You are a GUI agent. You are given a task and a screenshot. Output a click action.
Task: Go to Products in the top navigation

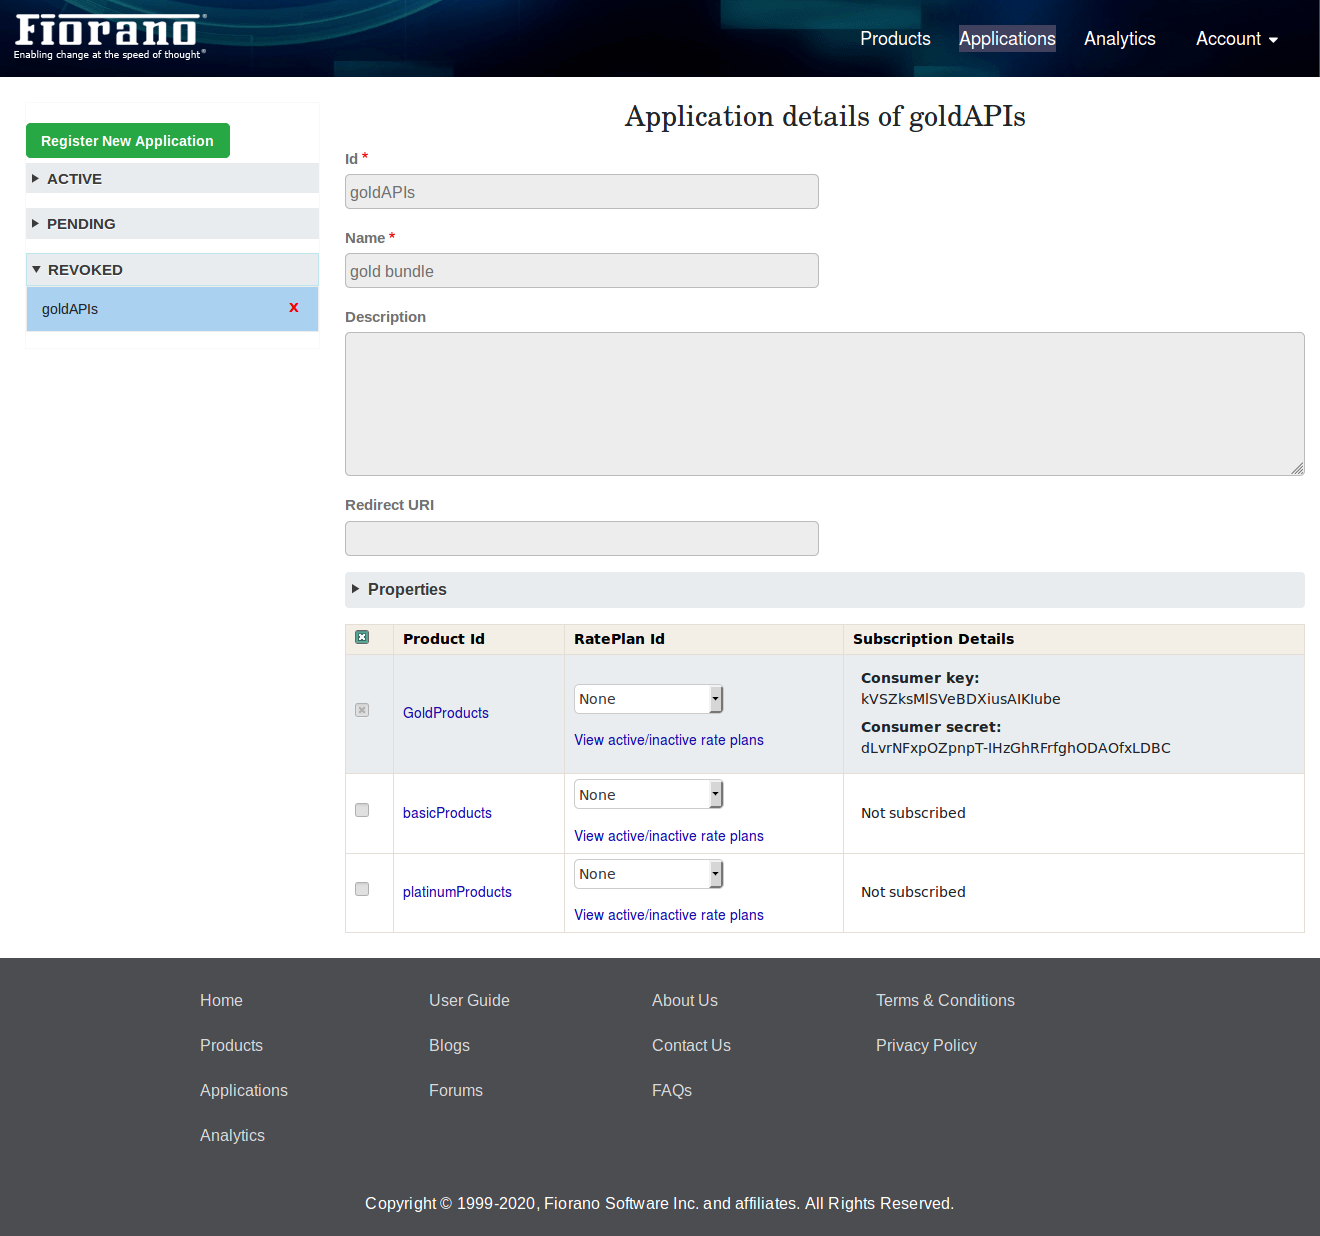coord(895,39)
